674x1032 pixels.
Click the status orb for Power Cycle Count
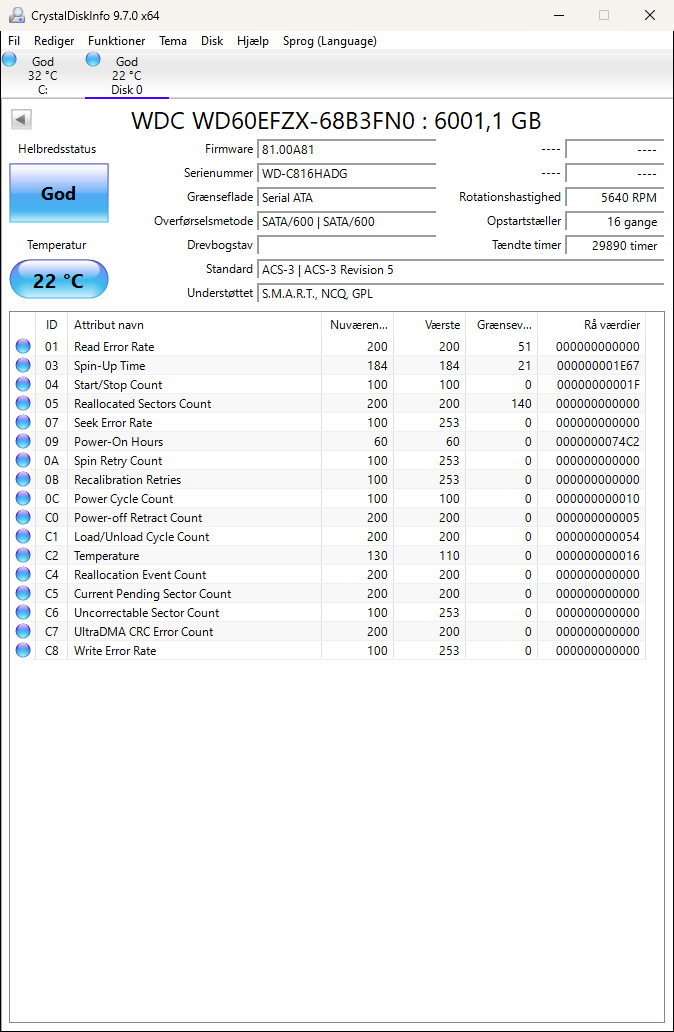click(x=23, y=498)
